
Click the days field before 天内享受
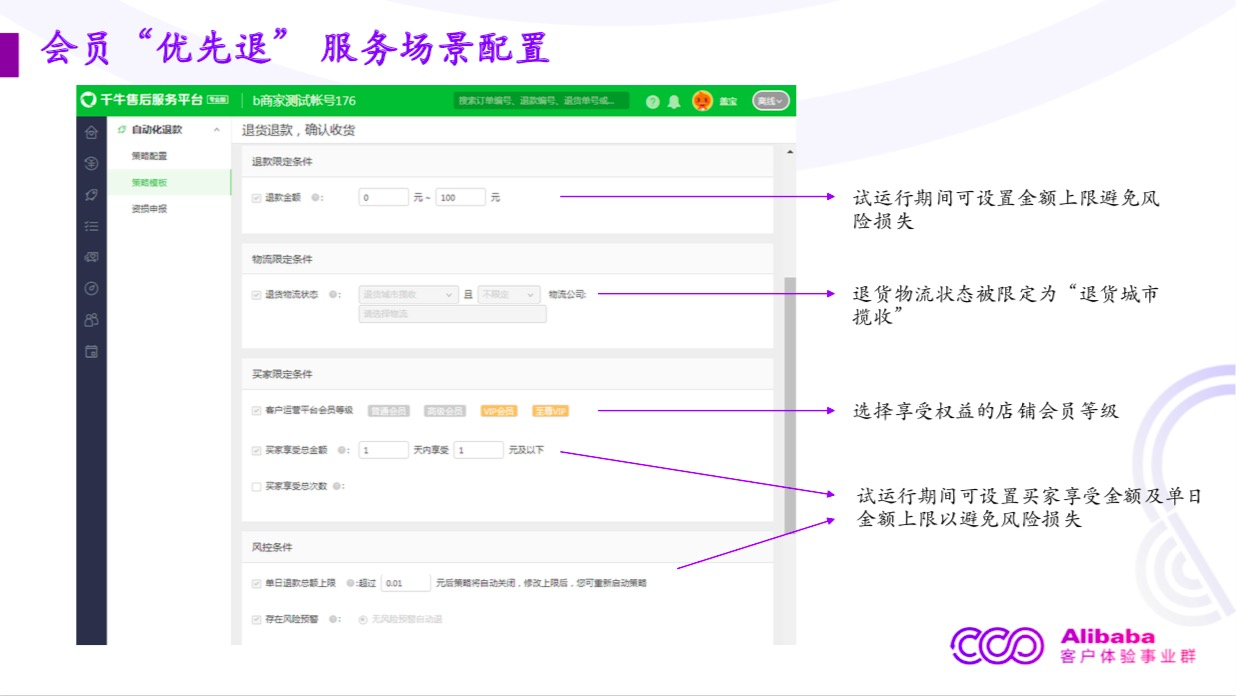pos(383,450)
